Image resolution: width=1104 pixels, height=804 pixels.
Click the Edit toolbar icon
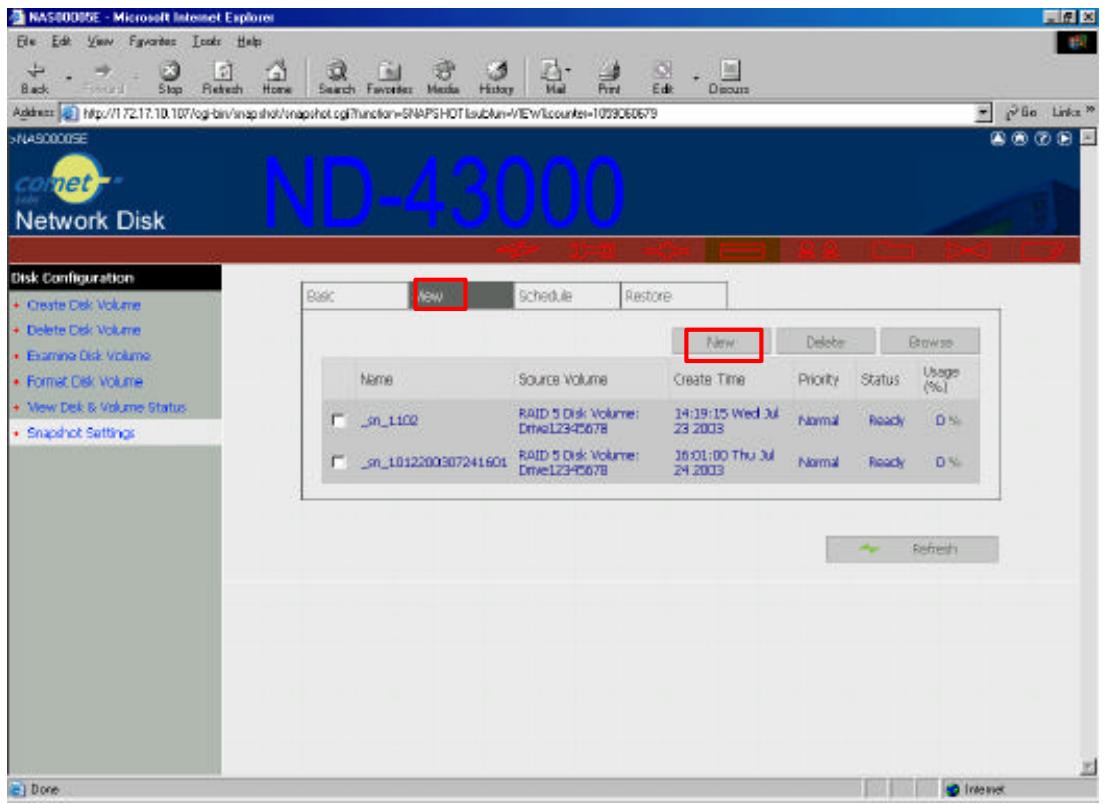[662, 77]
